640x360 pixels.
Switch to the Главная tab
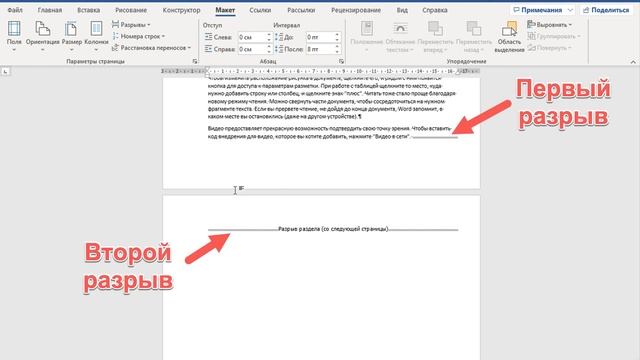[50, 10]
